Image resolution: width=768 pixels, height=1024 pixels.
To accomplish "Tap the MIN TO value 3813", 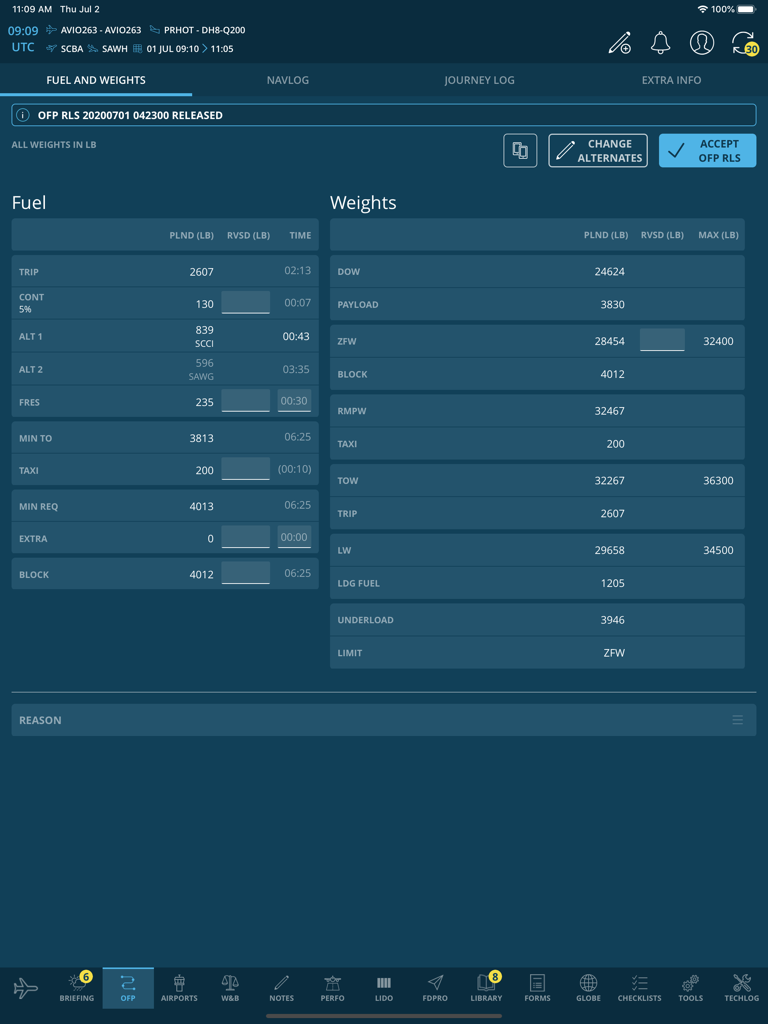I will [x=201, y=438].
